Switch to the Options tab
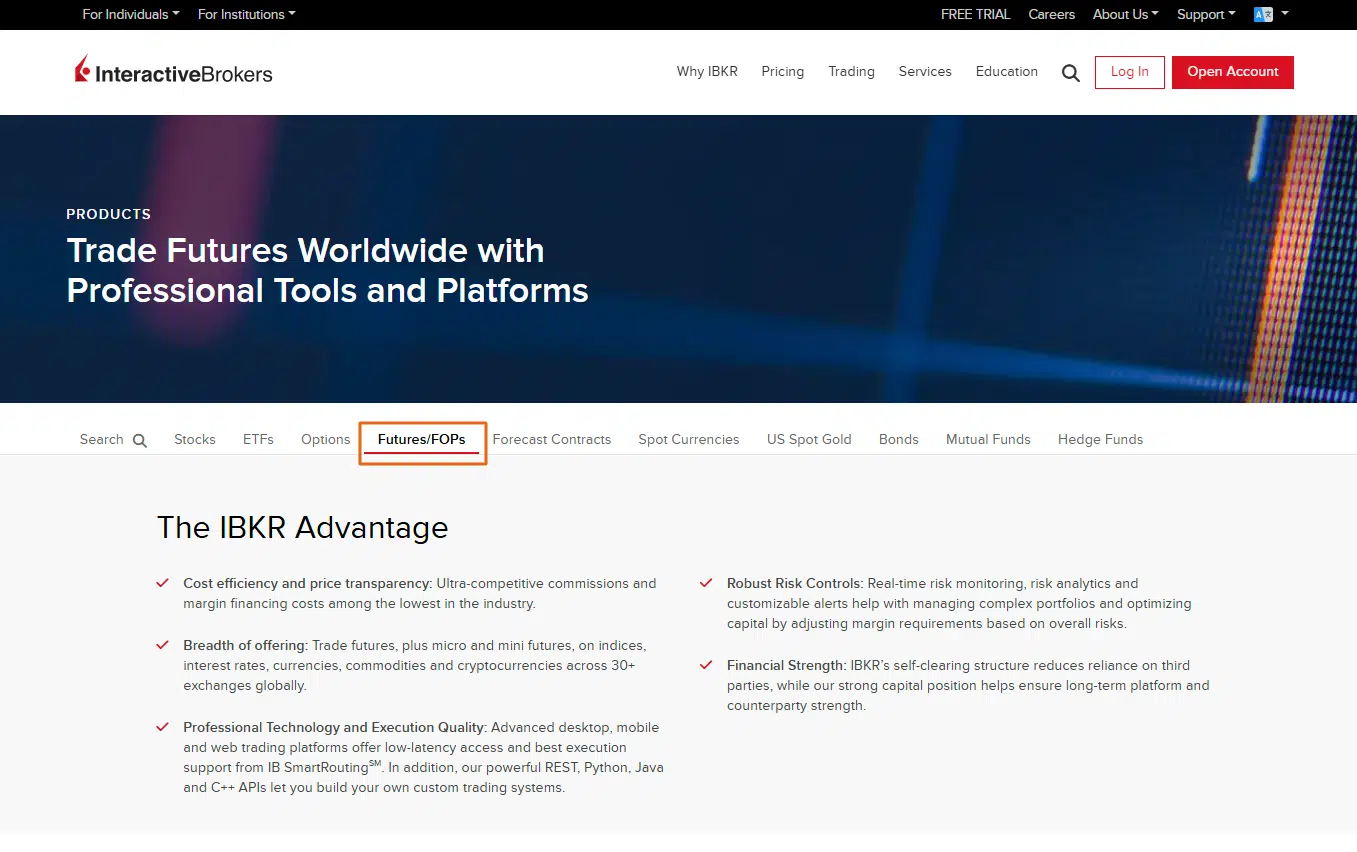Image resolution: width=1357 pixels, height=852 pixels. click(x=325, y=439)
